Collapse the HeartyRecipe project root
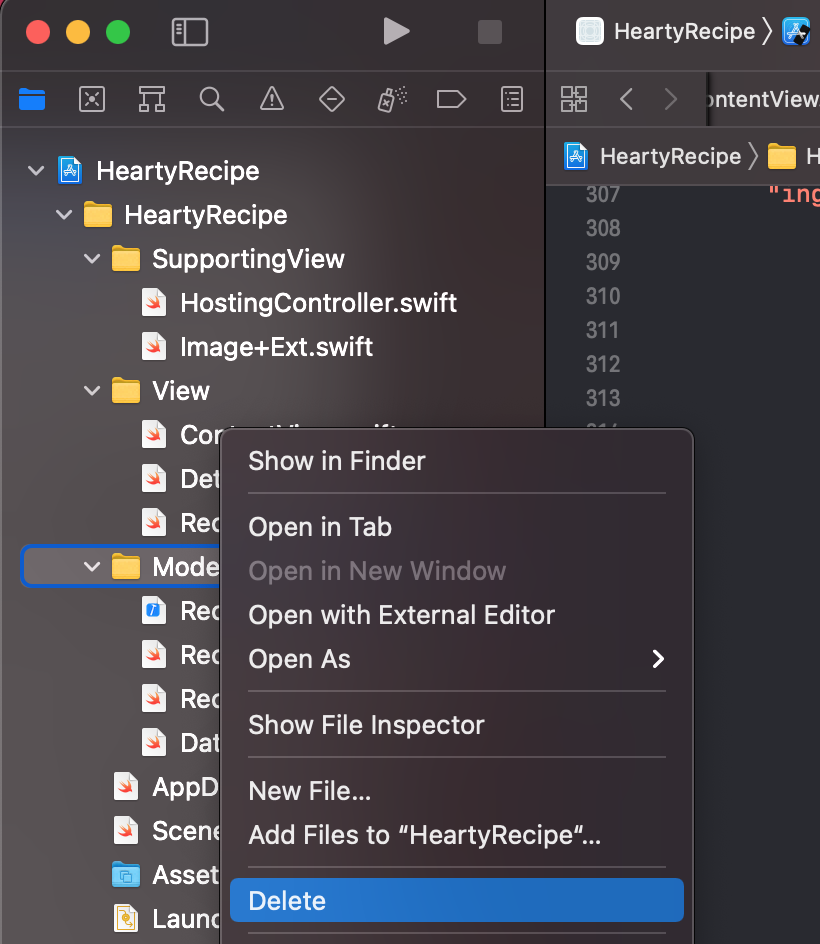Image resolution: width=820 pixels, height=944 pixels. (x=36, y=171)
